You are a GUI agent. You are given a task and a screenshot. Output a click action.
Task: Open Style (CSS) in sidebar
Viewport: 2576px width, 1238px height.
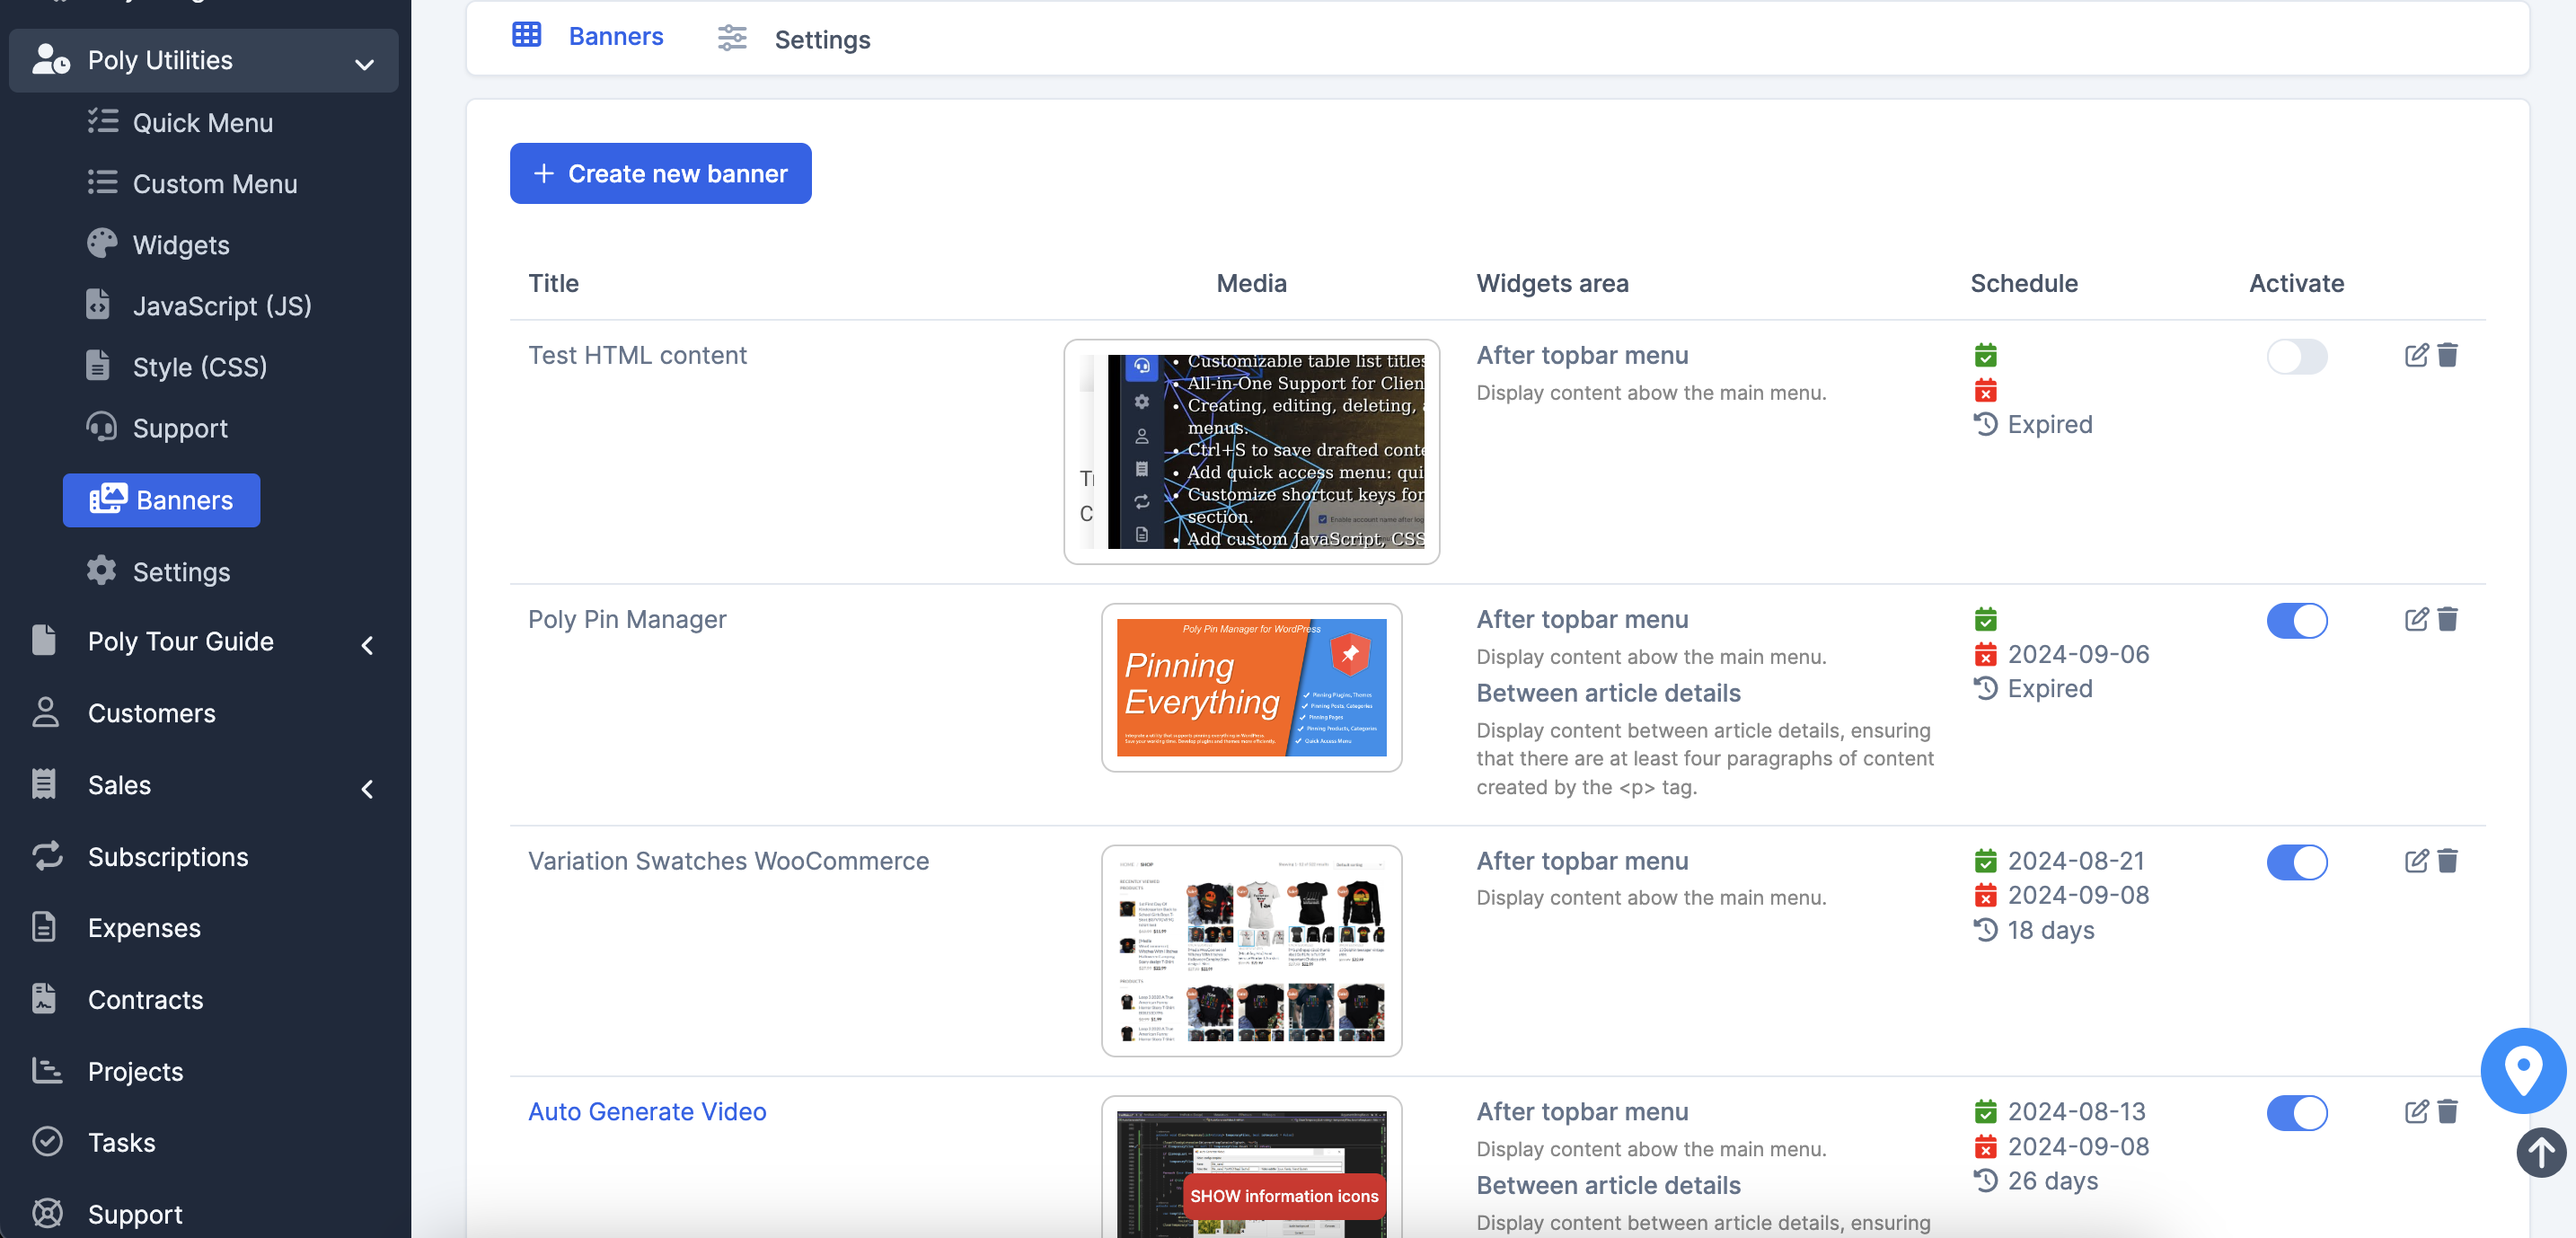click(x=199, y=367)
